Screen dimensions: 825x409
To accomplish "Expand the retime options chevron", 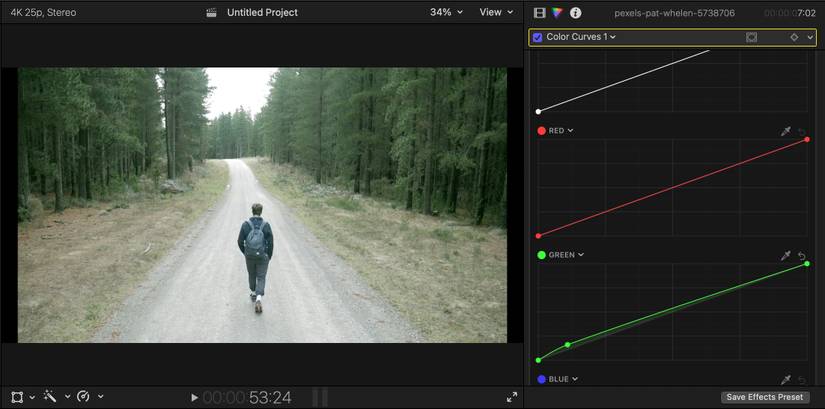I will (100, 397).
